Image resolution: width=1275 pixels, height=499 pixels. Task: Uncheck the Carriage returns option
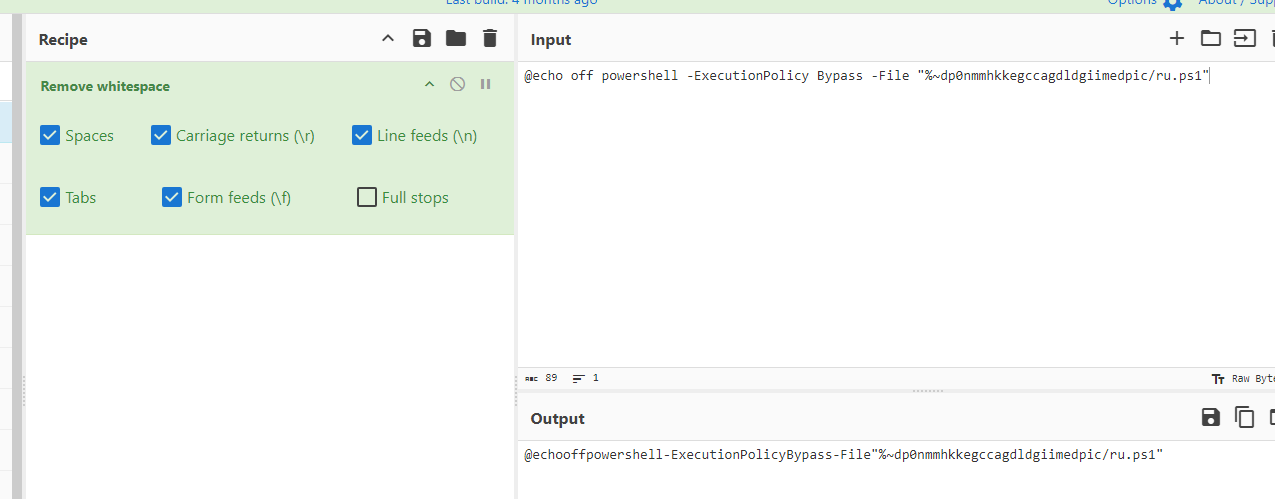click(161, 135)
